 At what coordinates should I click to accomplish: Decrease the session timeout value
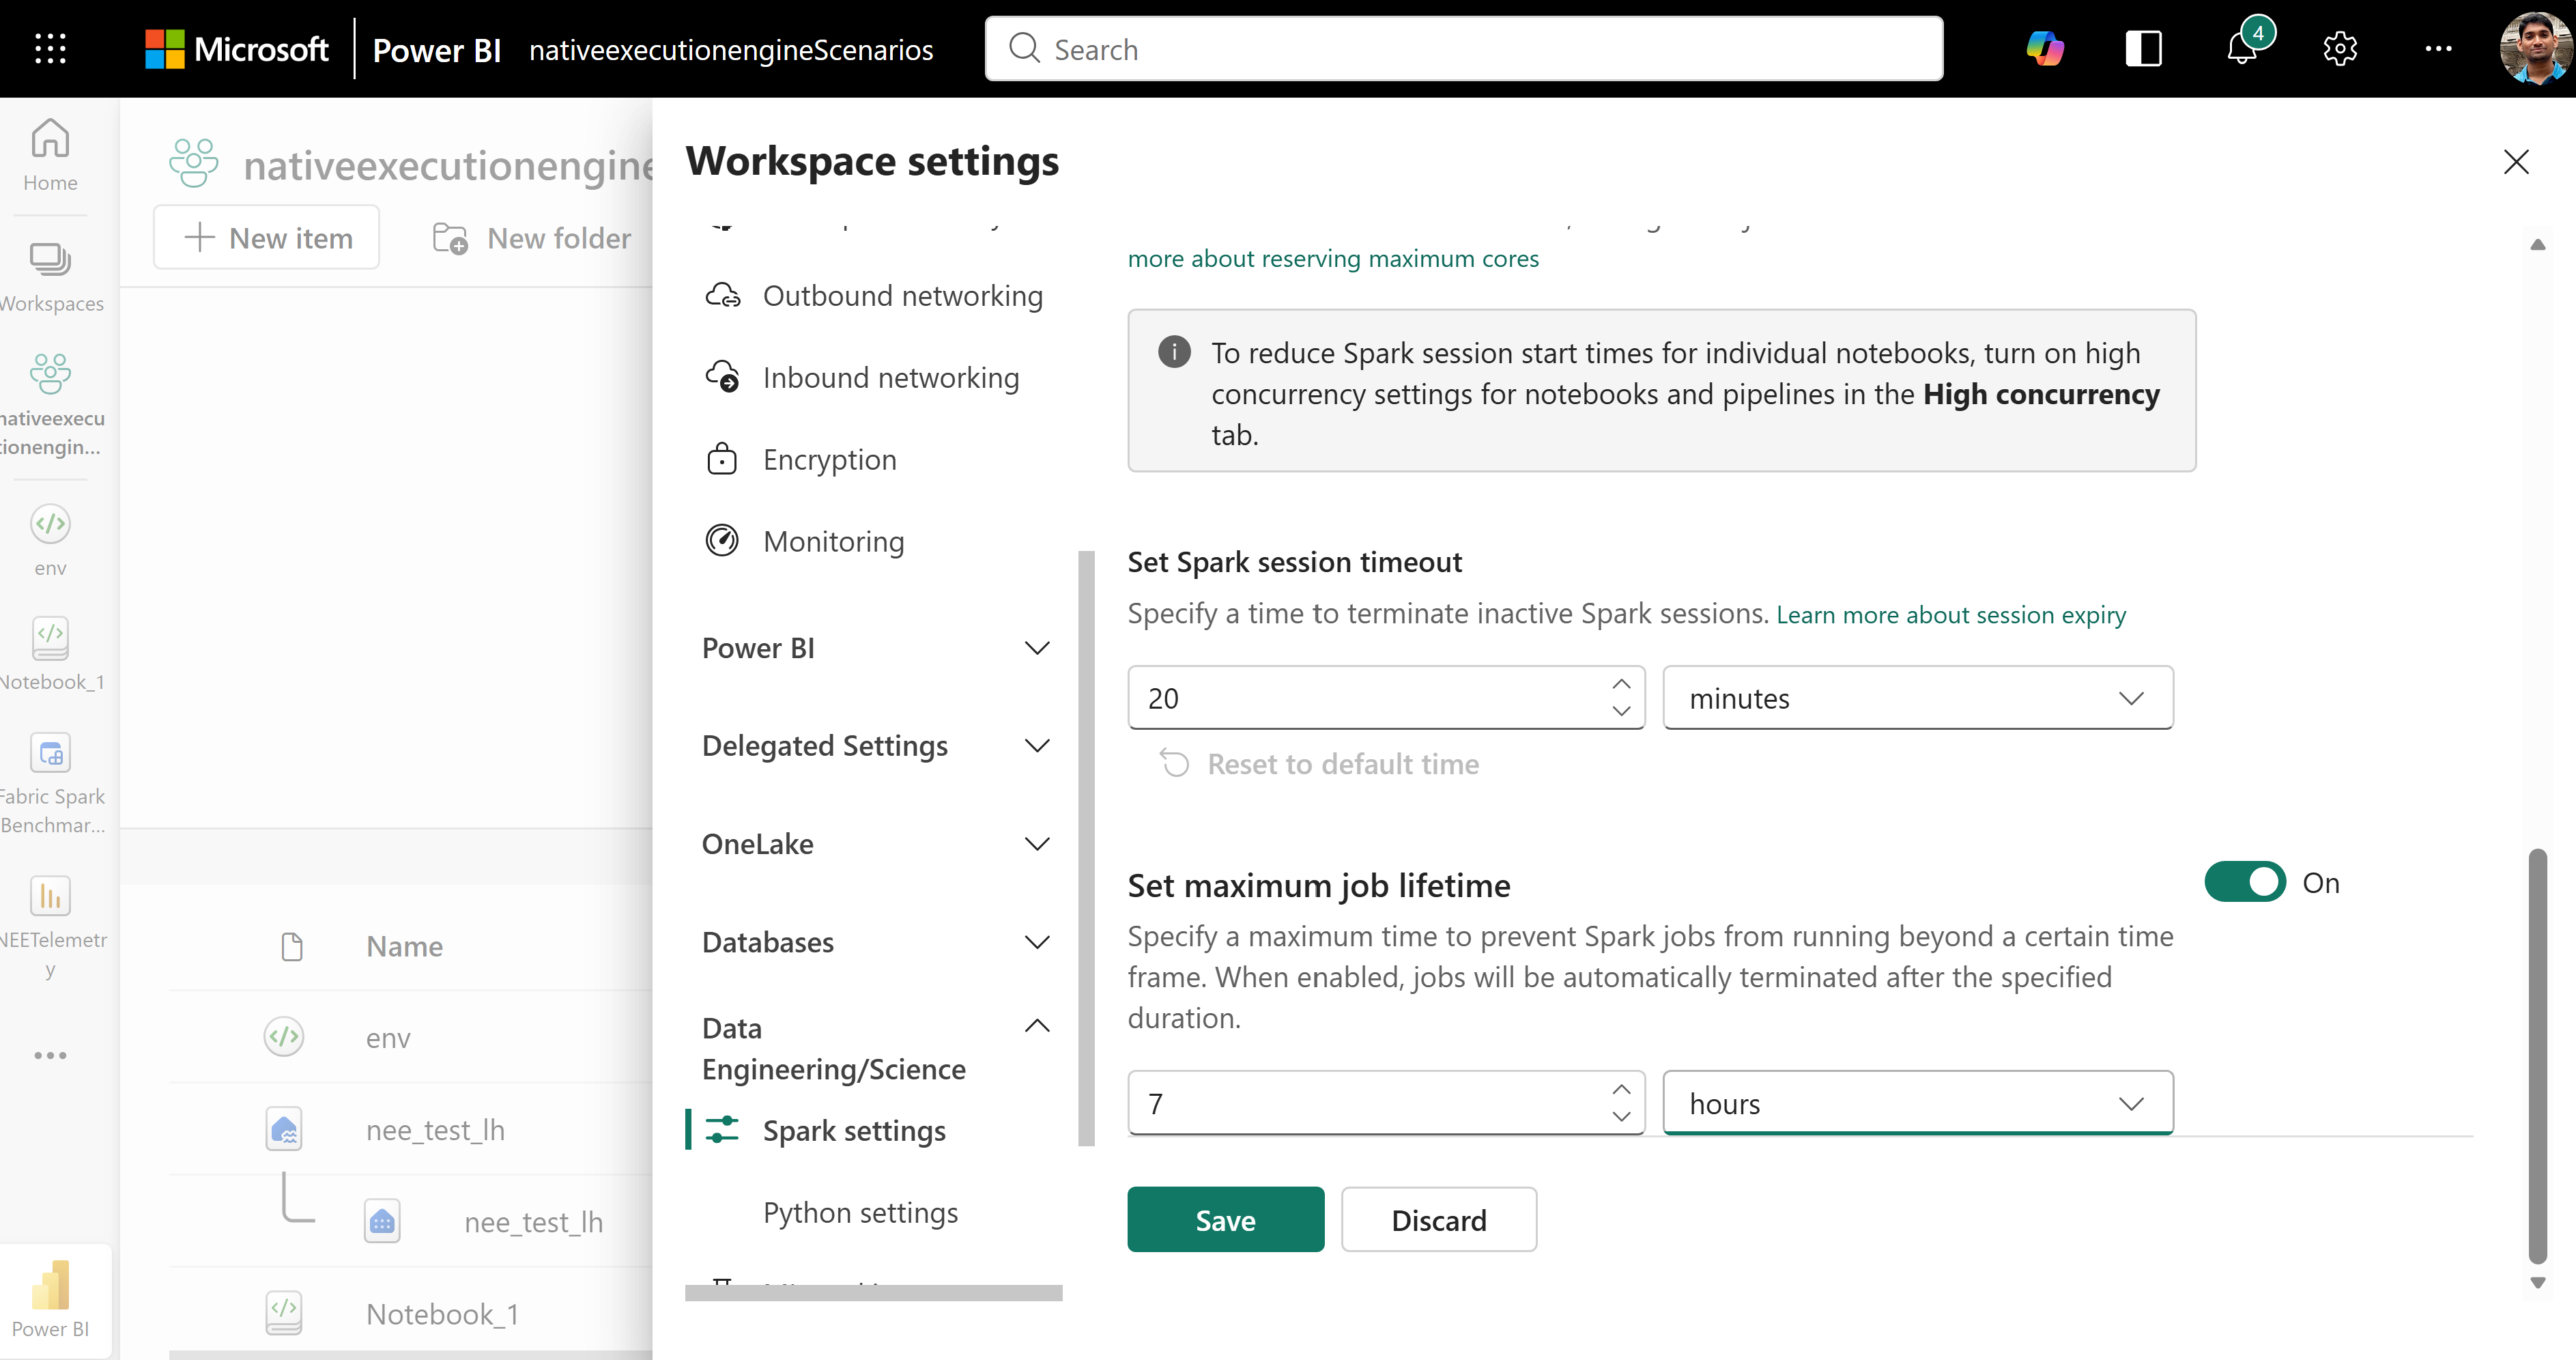[x=1621, y=711]
